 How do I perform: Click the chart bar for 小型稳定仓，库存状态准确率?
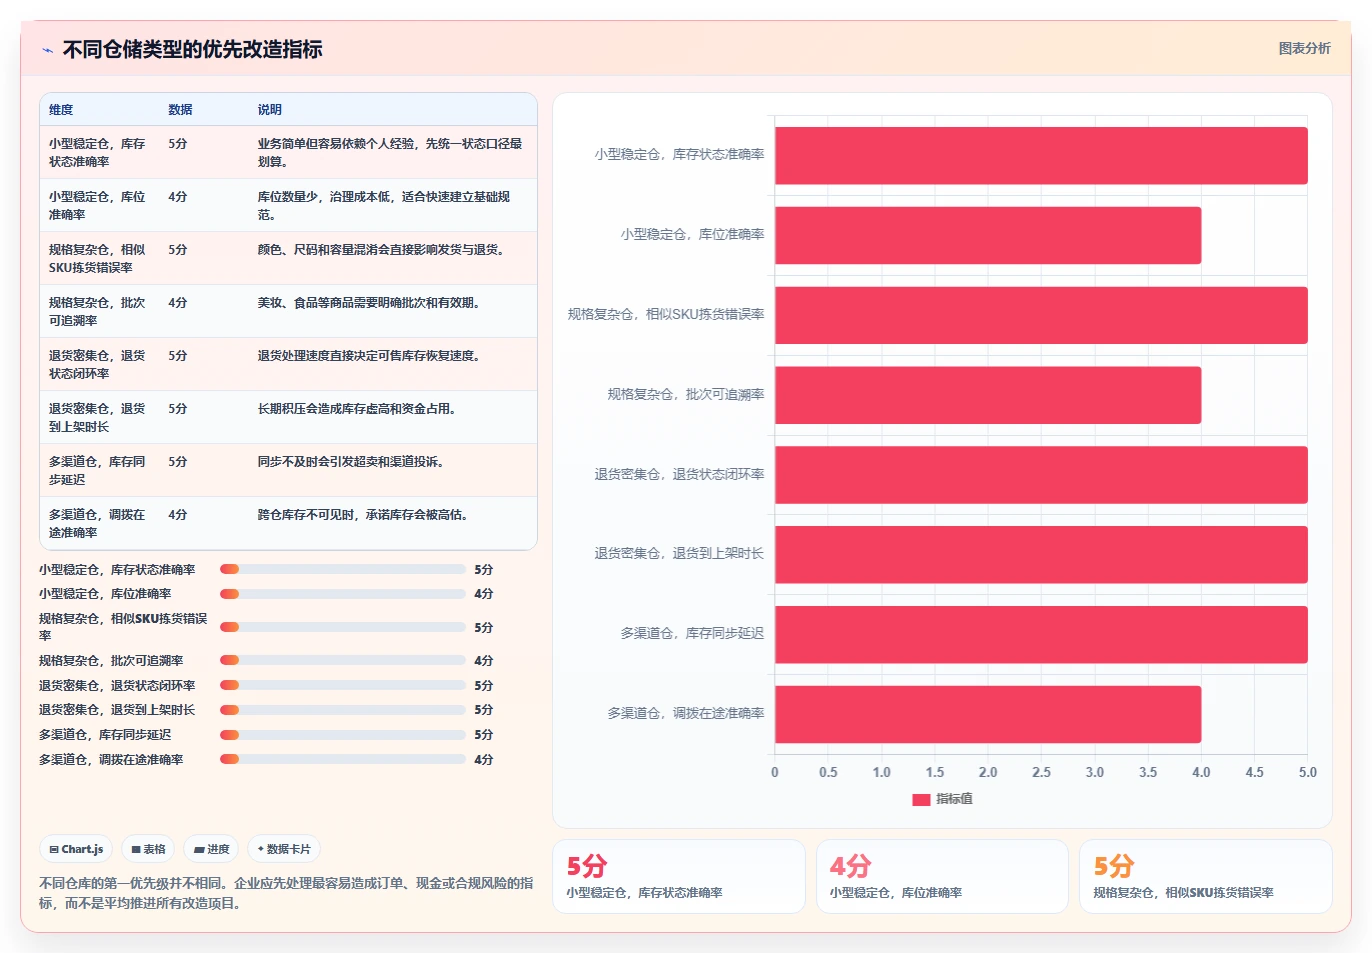coord(1041,155)
